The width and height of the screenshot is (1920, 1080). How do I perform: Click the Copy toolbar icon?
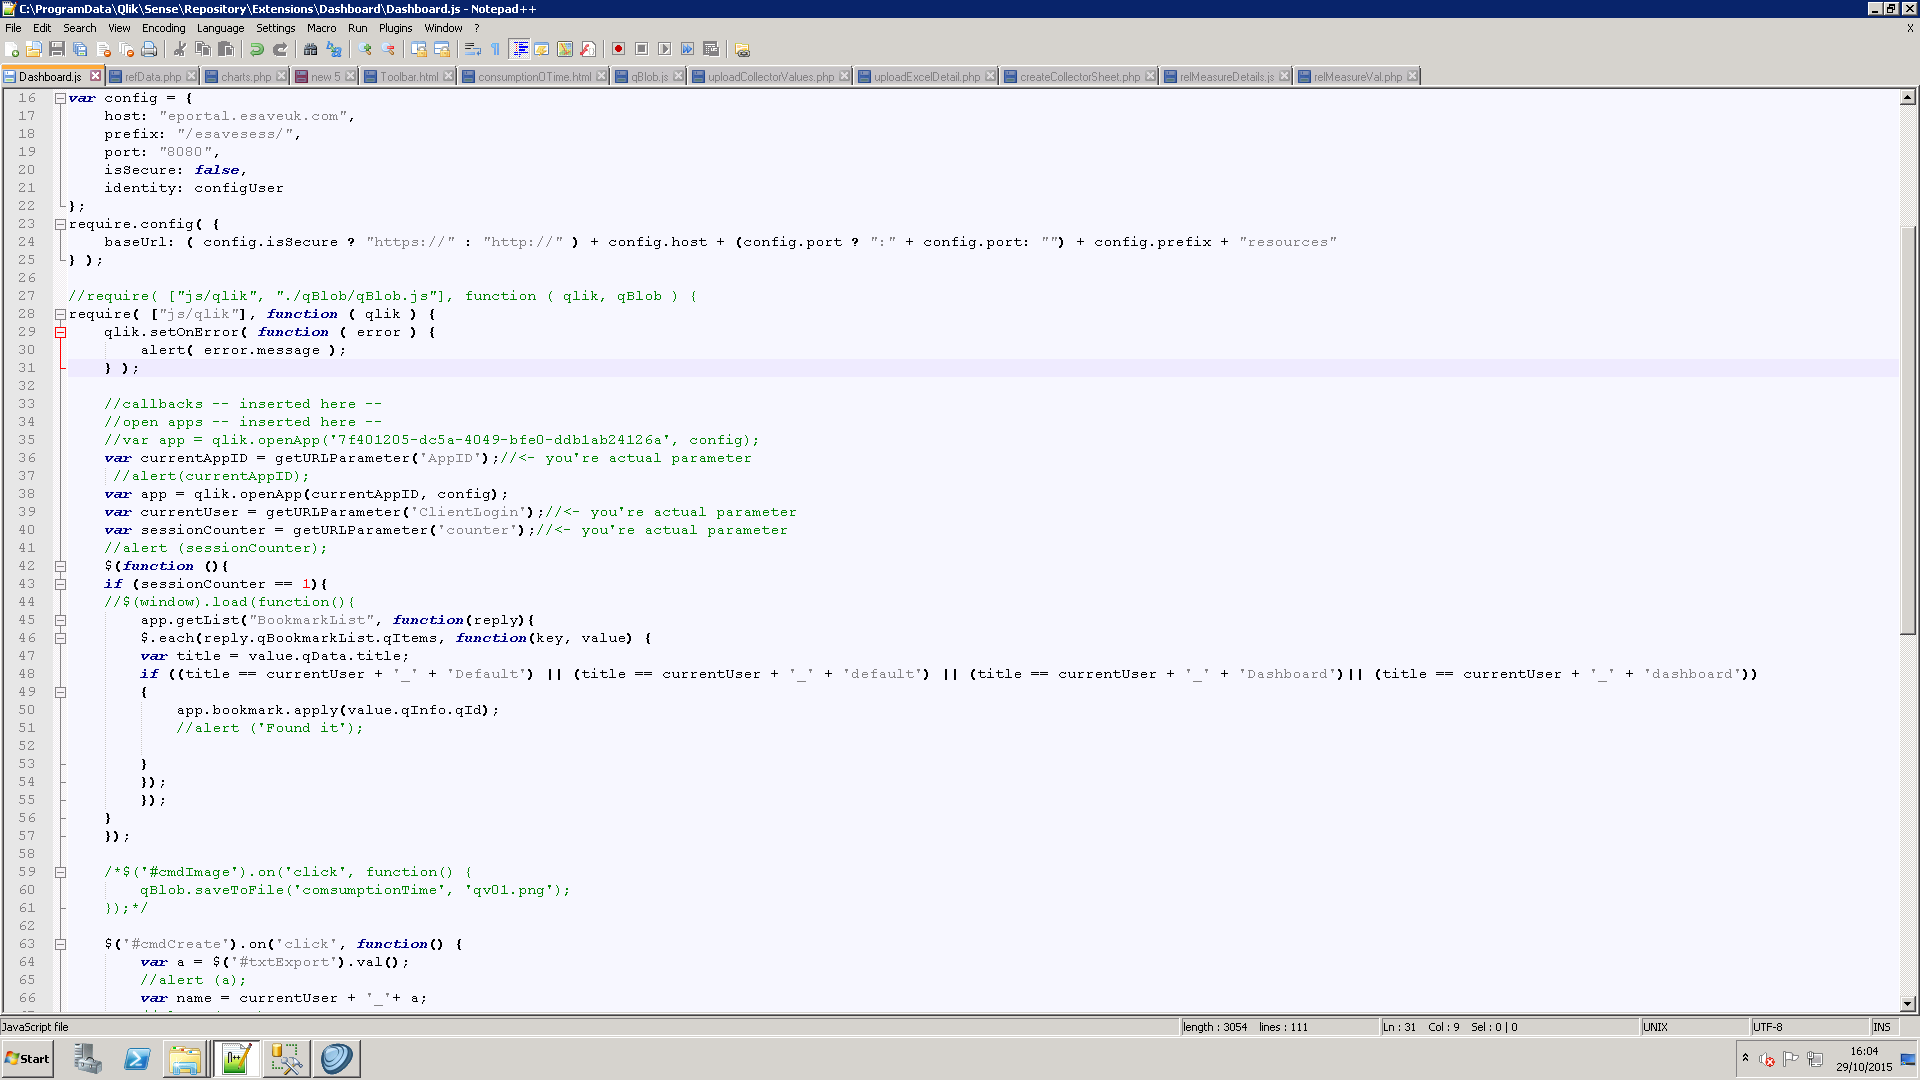point(203,49)
